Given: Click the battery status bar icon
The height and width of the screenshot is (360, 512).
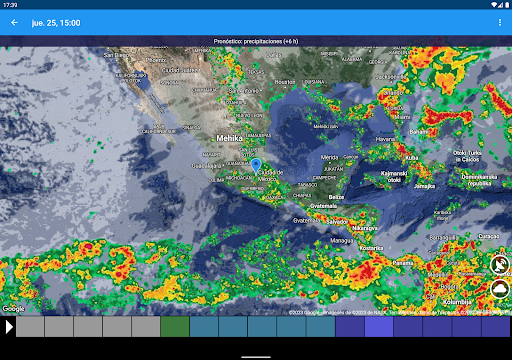Looking at the screenshot, I should pyautogui.click(x=507, y=5).
